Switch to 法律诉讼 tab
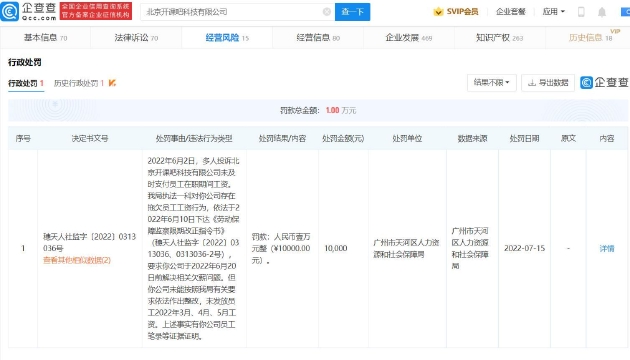630x360 pixels. pos(136,38)
